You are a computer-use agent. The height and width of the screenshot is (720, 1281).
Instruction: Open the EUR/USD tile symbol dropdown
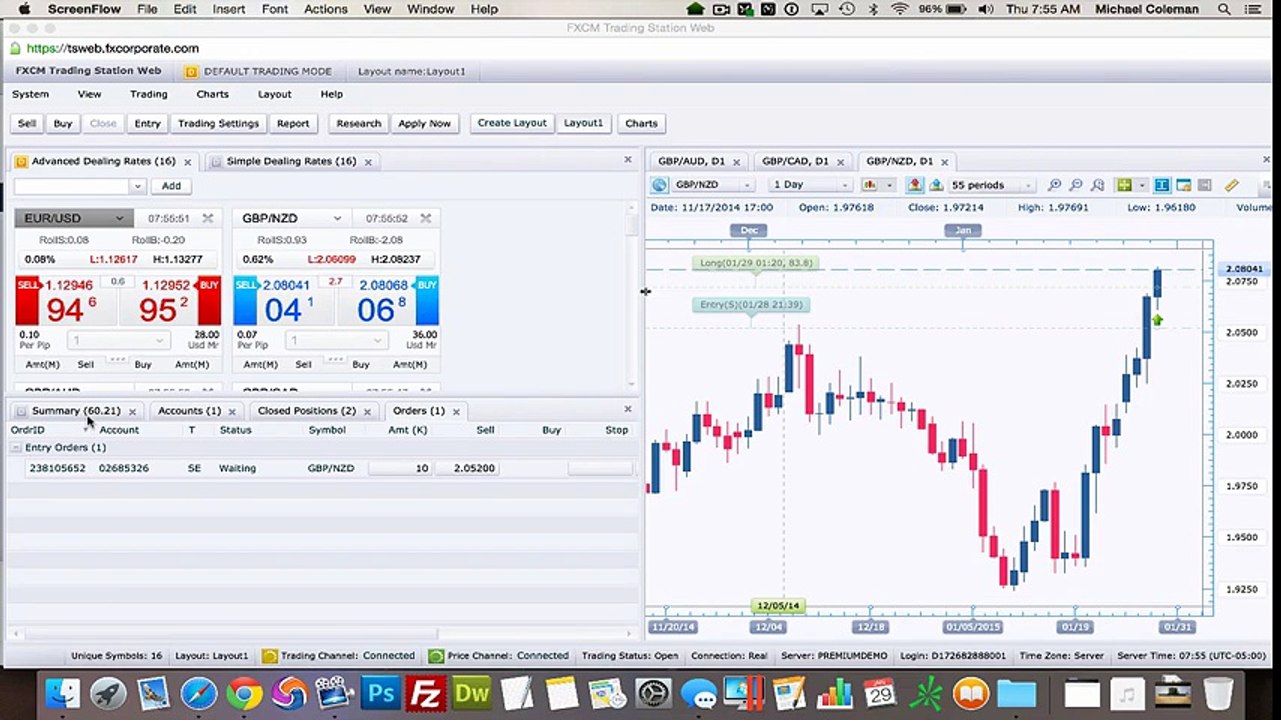click(x=120, y=218)
